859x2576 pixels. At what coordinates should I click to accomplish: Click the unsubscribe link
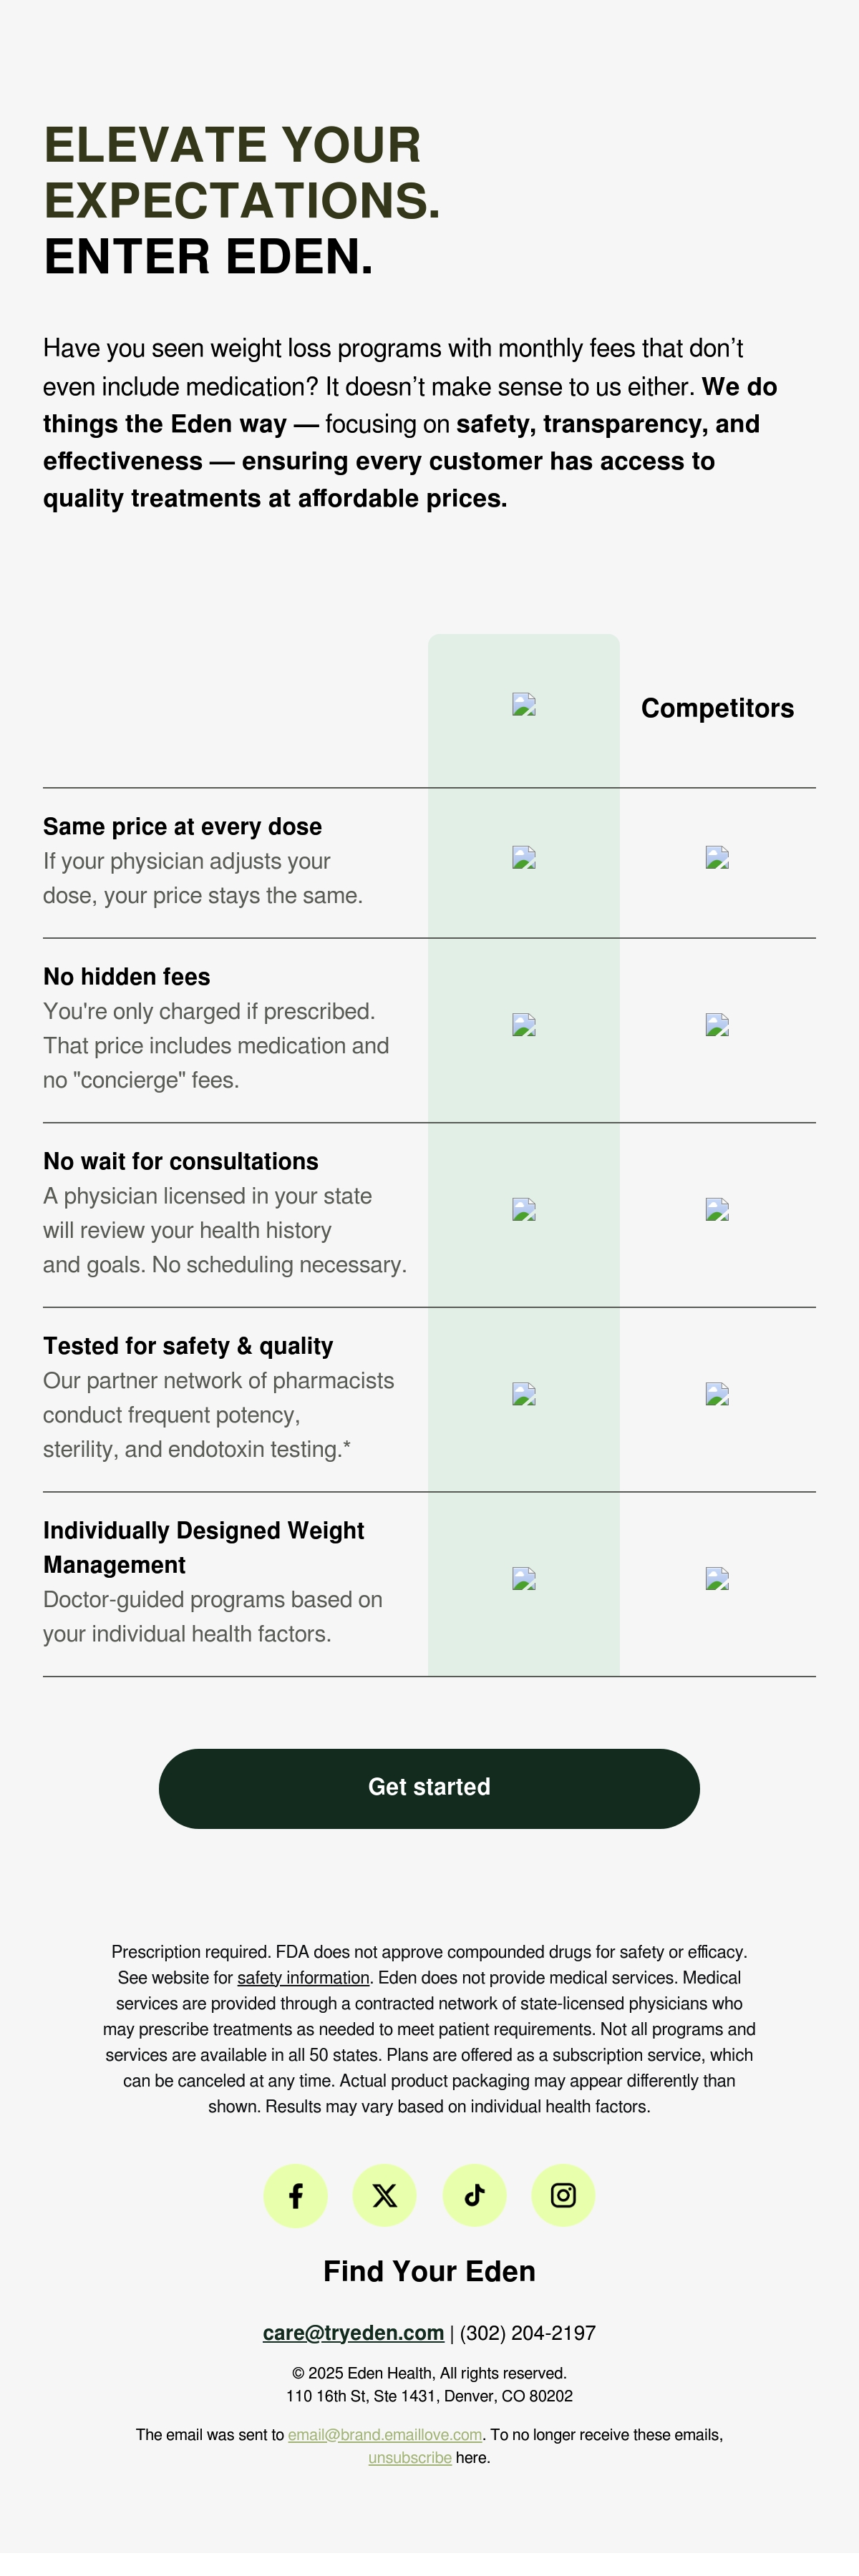(410, 2457)
